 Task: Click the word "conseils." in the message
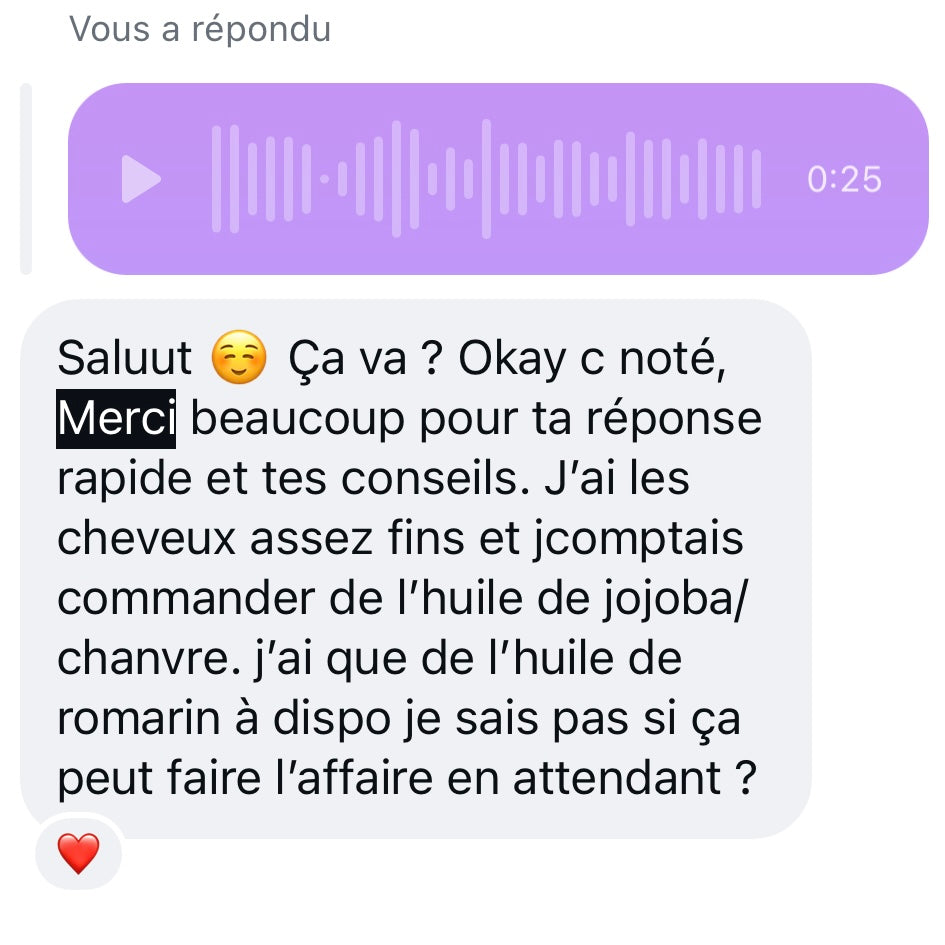(x=436, y=479)
